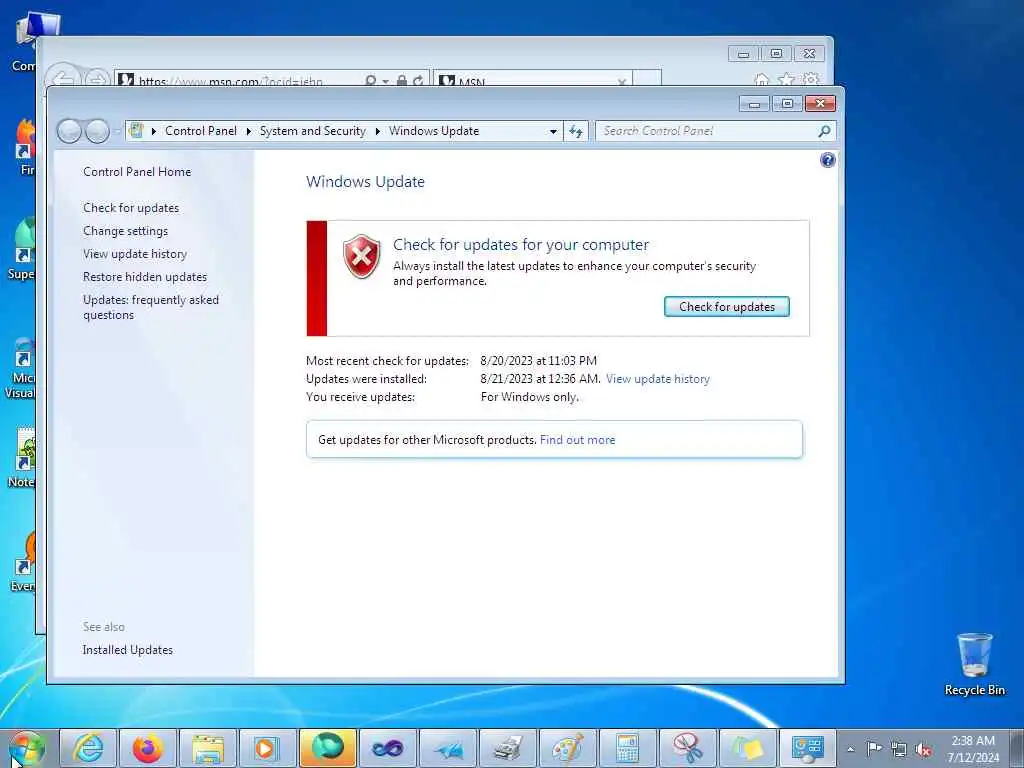
Task: Click the printer taskbar icon
Action: 508,748
